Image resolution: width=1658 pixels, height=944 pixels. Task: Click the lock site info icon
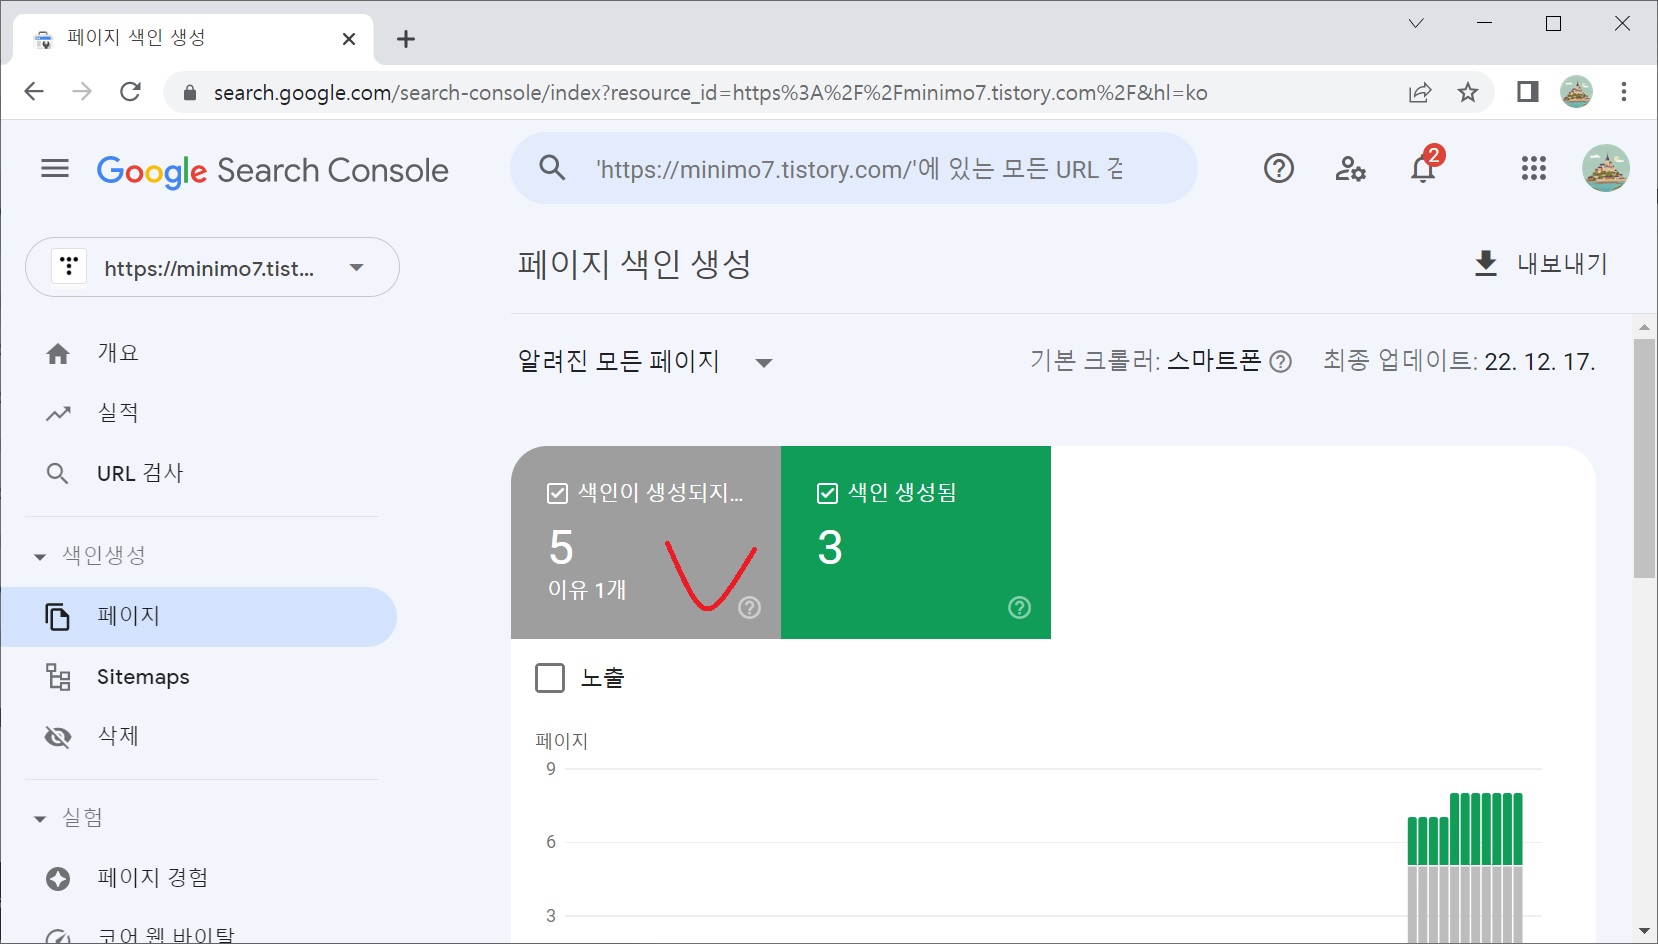pyautogui.click(x=188, y=93)
